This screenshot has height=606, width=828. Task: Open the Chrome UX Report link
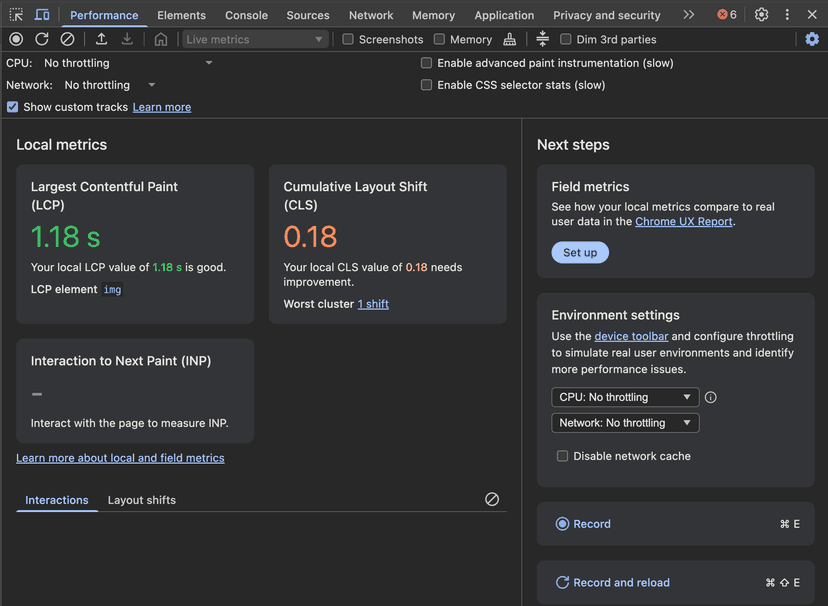(x=683, y=222)
